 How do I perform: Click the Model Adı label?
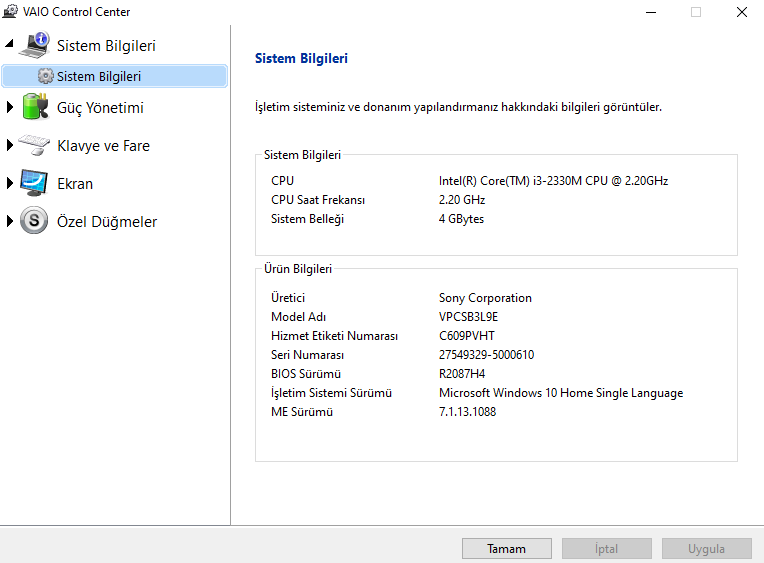point(298,317)
